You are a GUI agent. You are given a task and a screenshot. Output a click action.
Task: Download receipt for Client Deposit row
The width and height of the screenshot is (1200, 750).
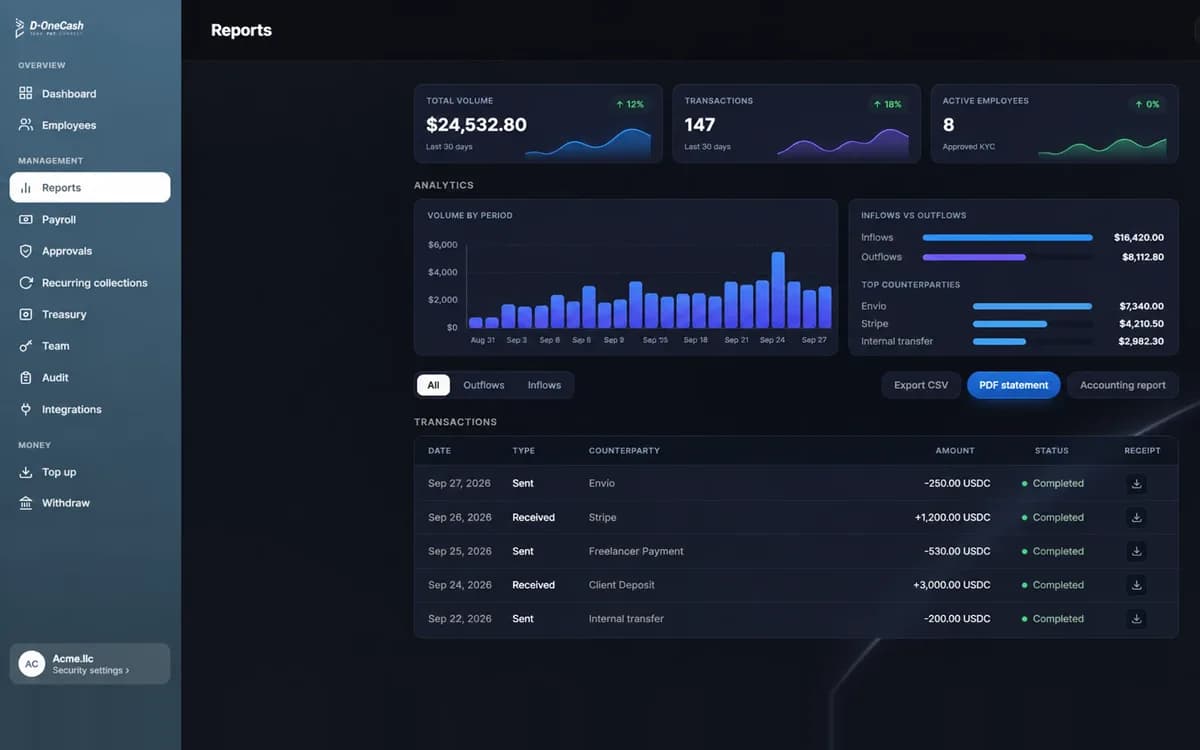[1136, 585]
